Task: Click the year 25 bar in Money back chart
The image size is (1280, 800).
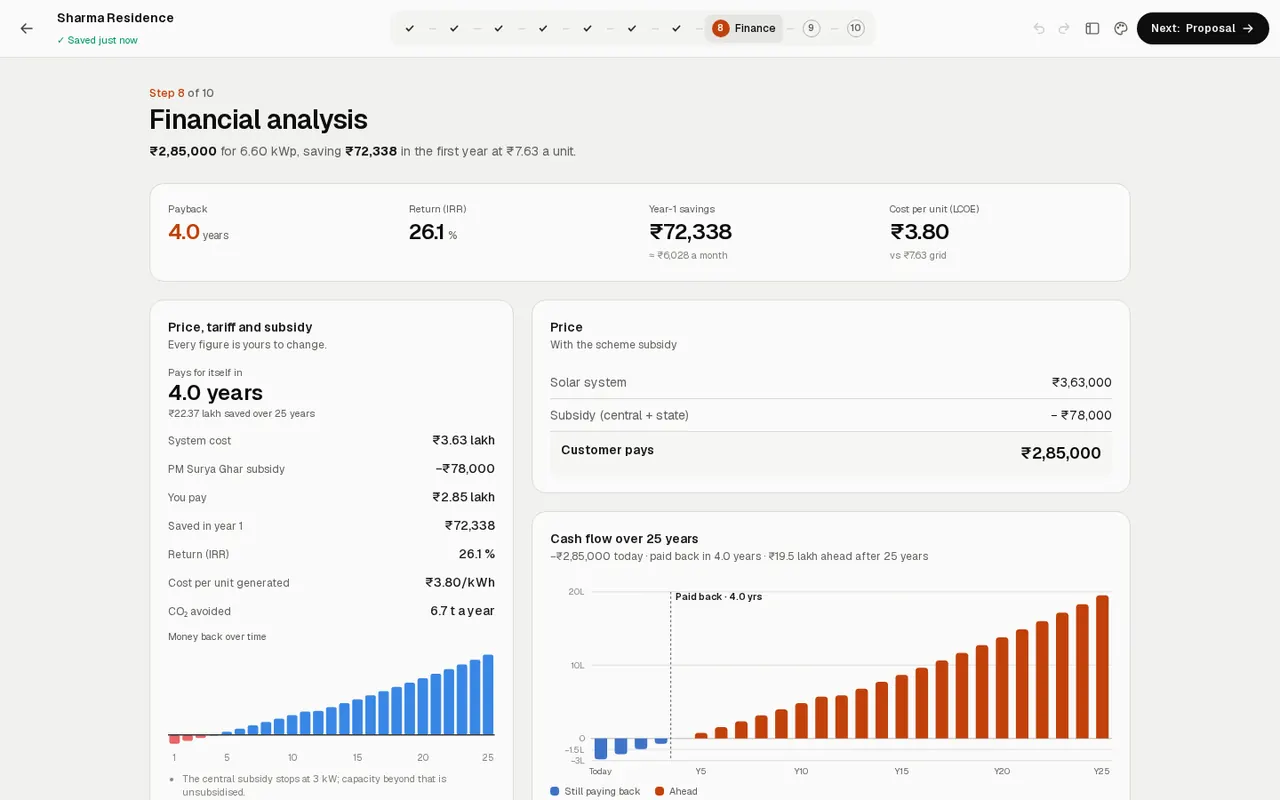Action: (x=488, y=695)
